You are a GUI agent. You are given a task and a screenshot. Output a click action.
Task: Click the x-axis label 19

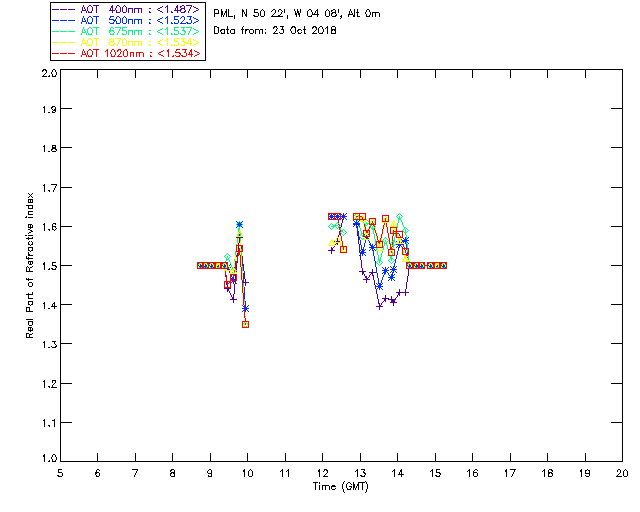(585, 473)
